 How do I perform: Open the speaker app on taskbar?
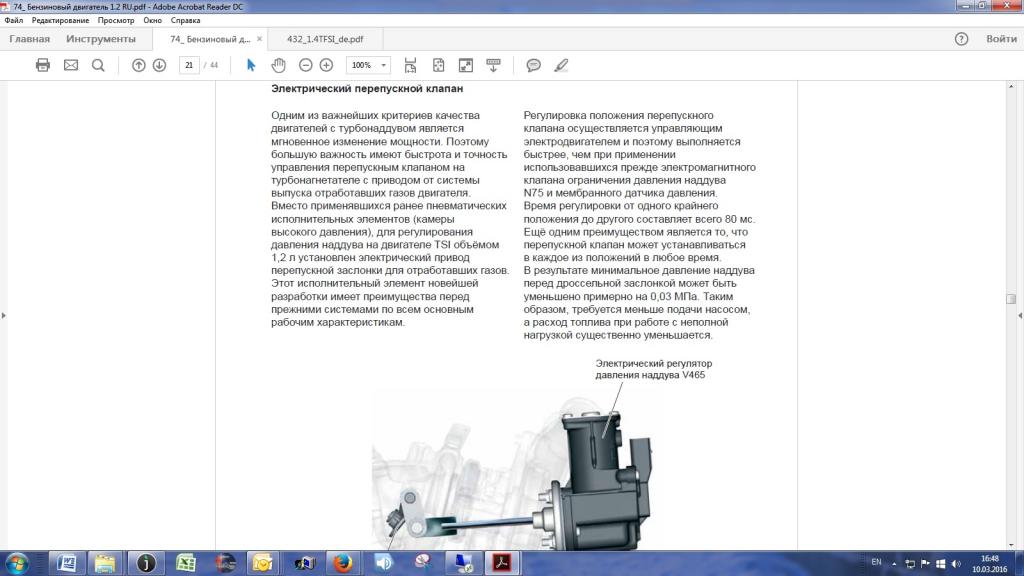tap(383, 563)
